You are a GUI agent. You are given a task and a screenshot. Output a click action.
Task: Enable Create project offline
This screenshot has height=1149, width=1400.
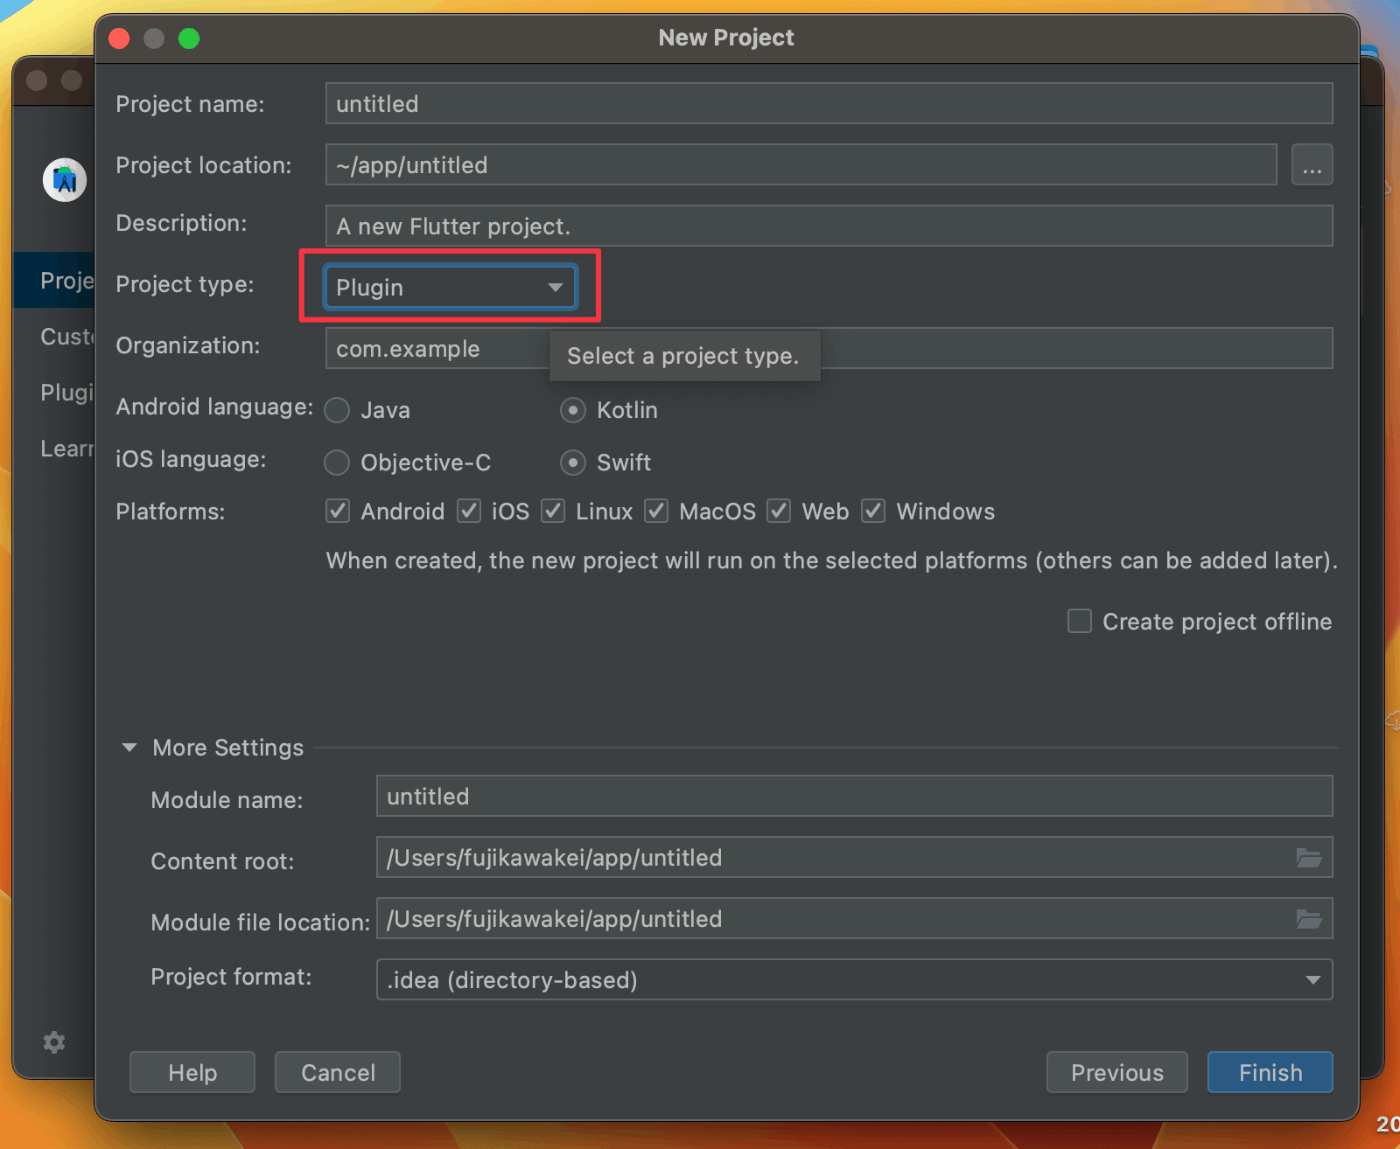coord(1079,621)
